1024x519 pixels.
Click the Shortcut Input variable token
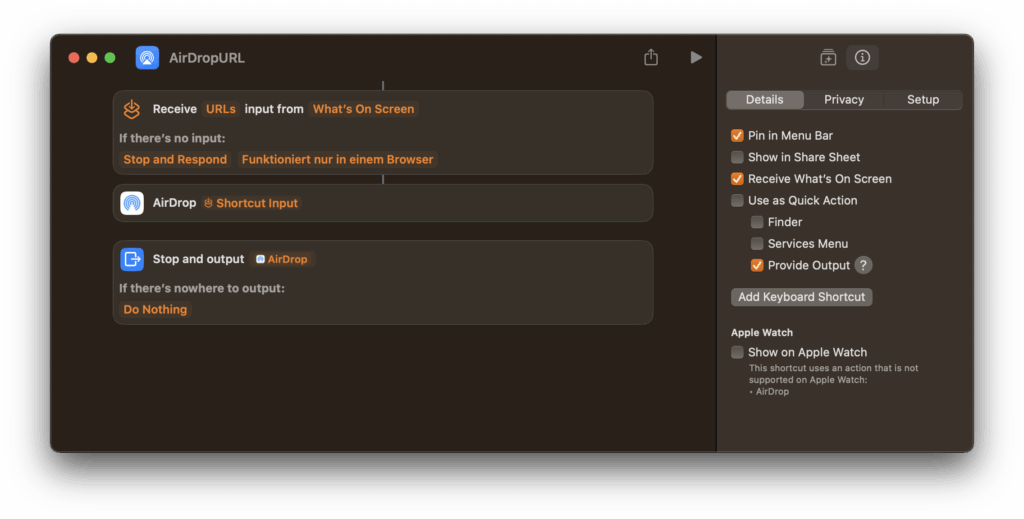pyautogui.click(x=251, y=203)
